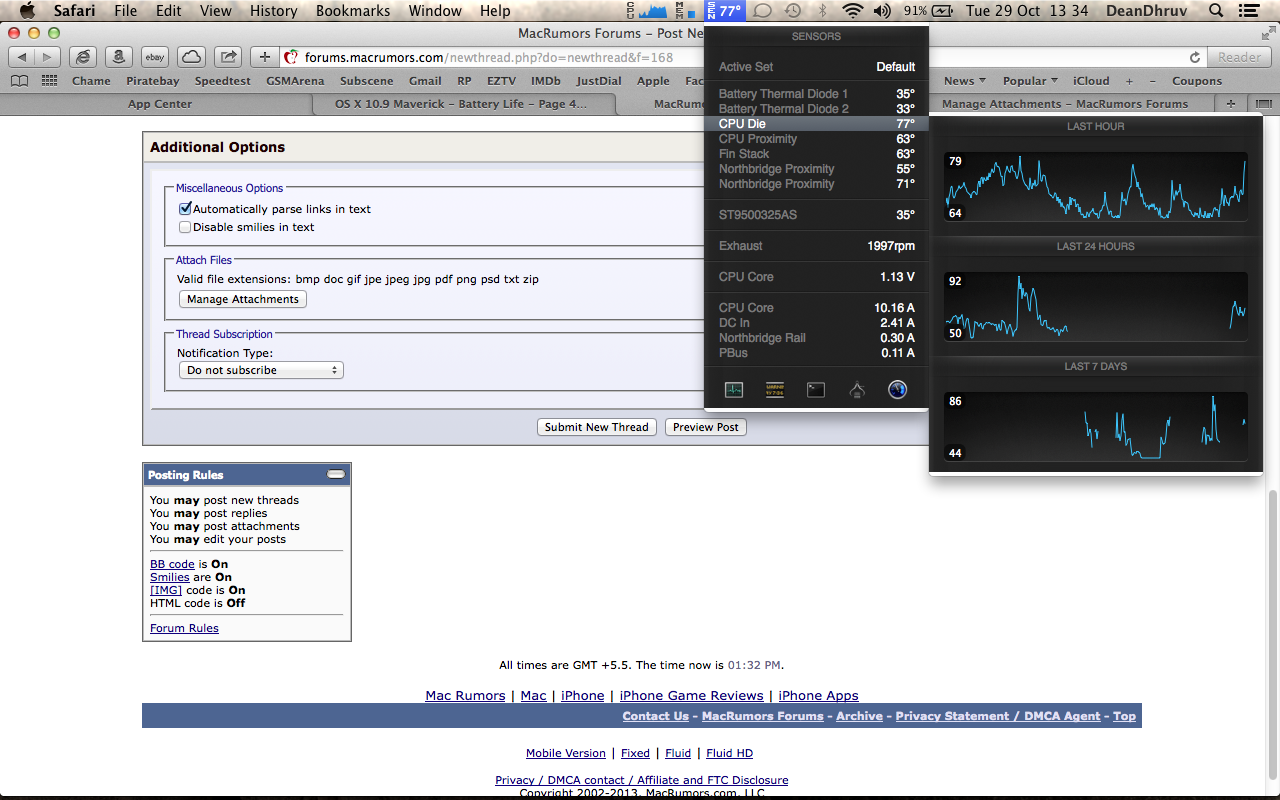Open Time Machine menu bar icon
The height and width of the screenshot is (800, 1280).
[x=792, y=10]
